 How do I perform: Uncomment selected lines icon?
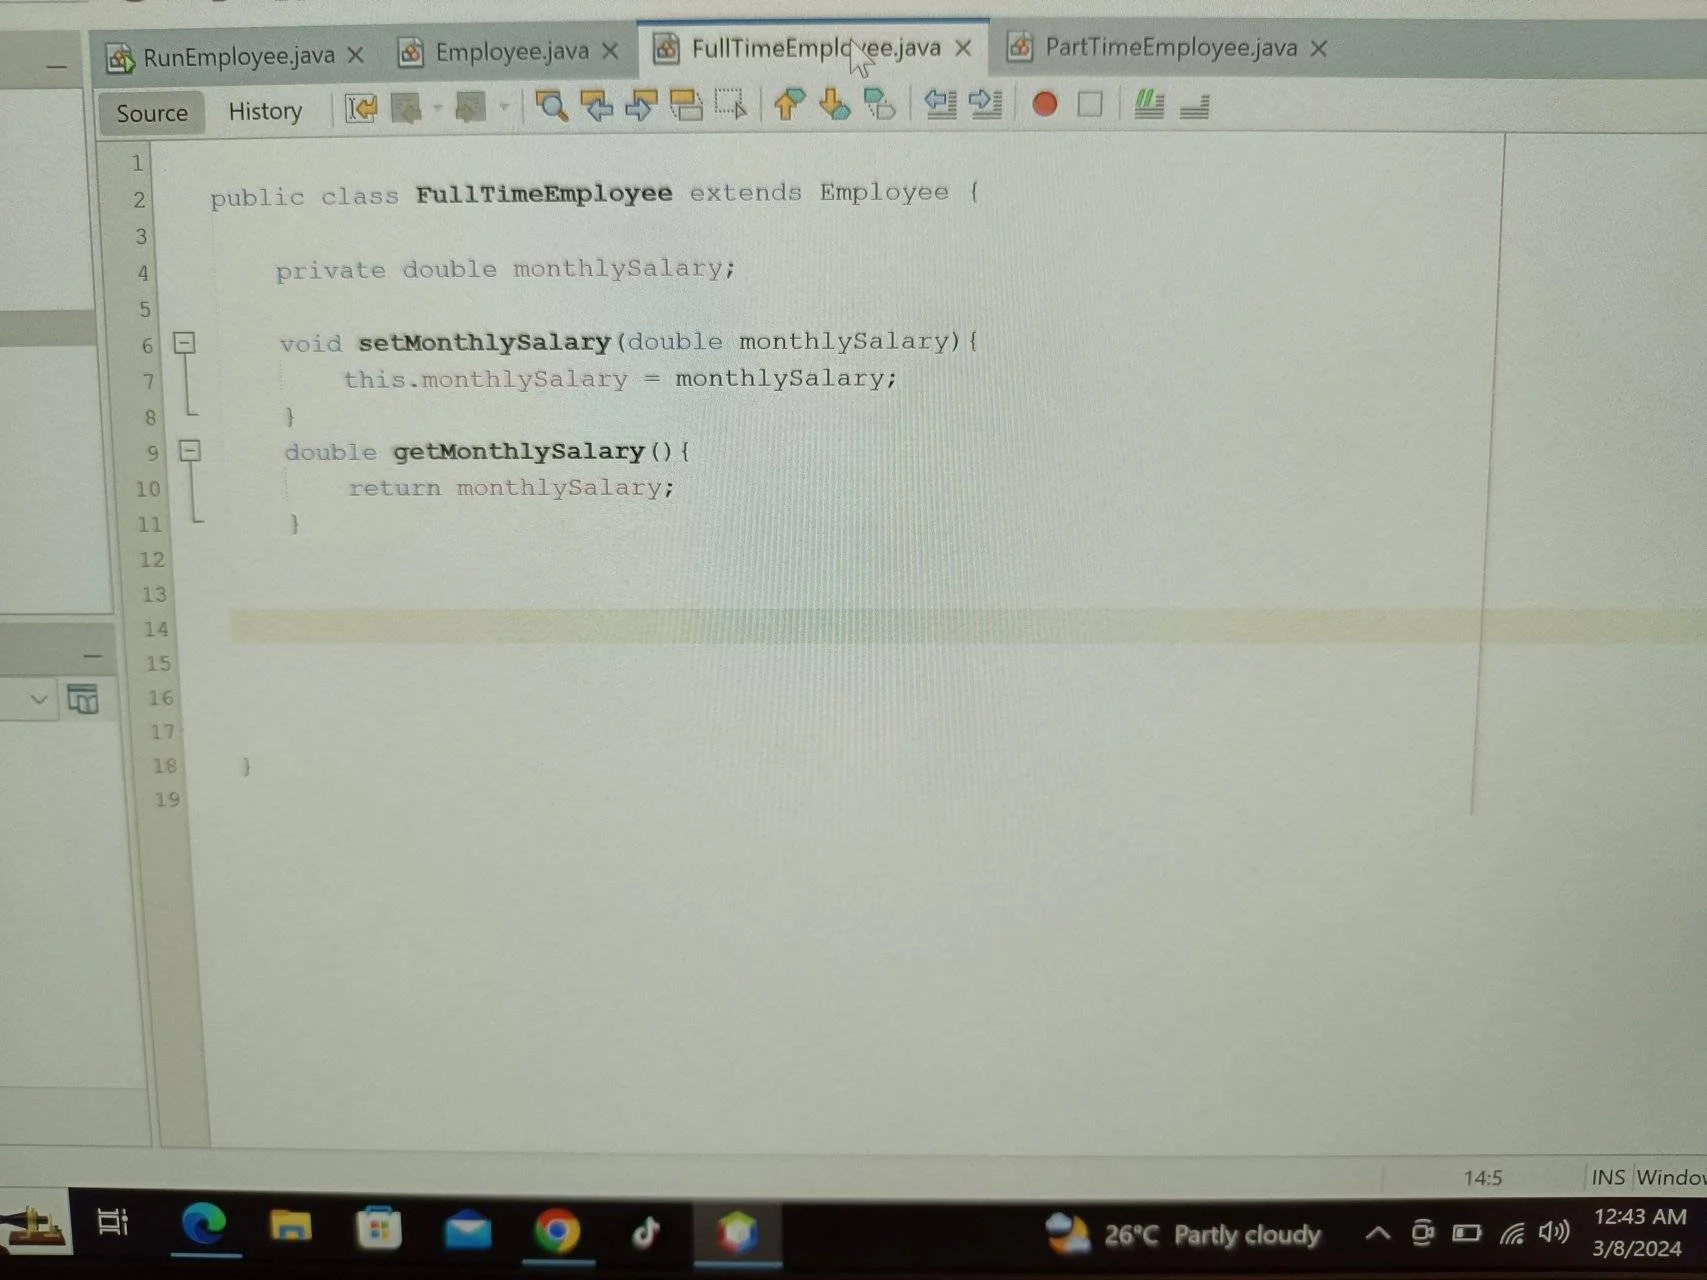1194,105
